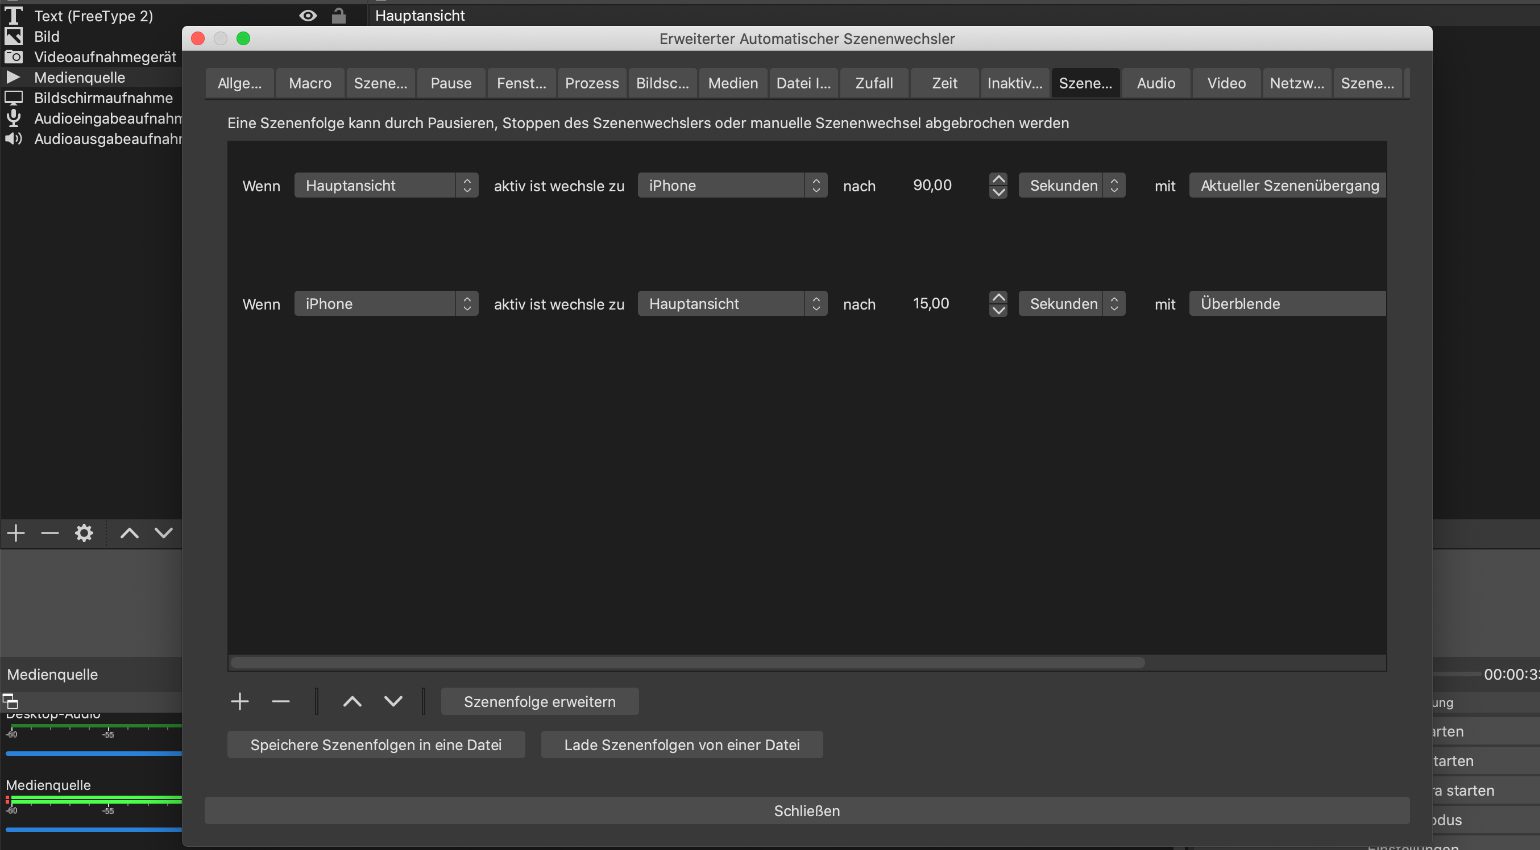Click the Szenenfolge erweitern button
This screenshot has width=1540, height=850.
click(539, 702)
